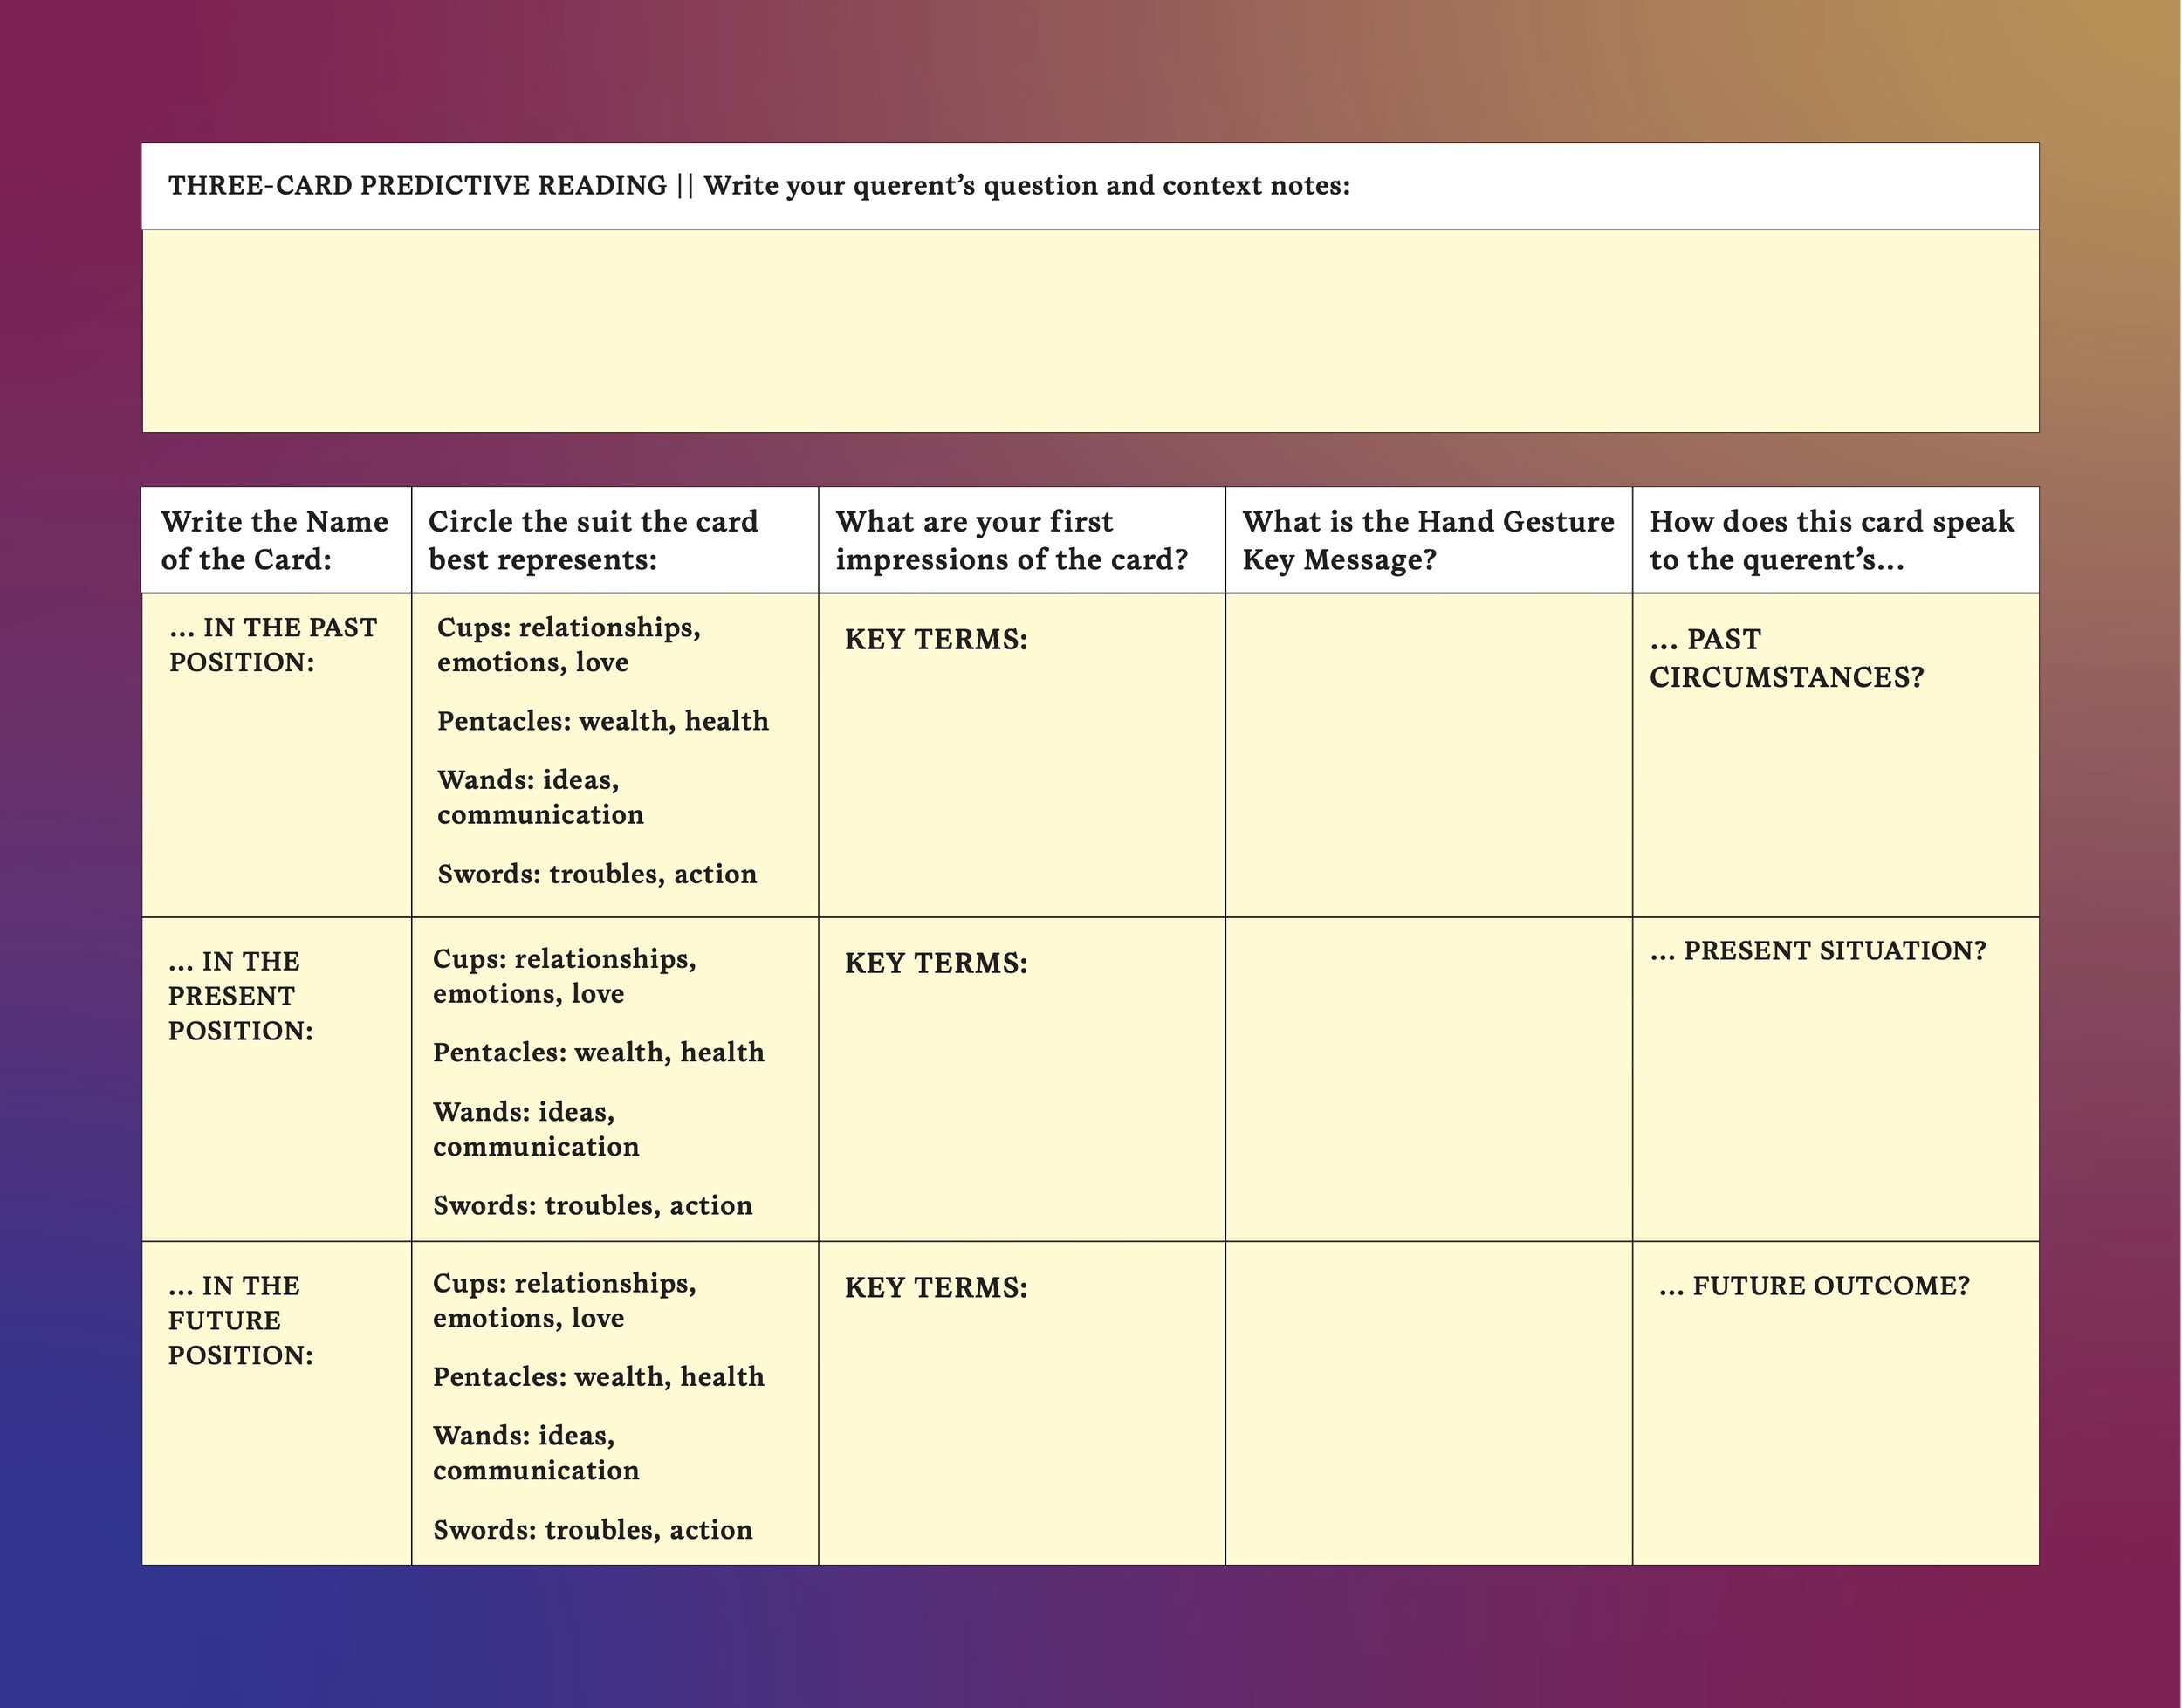The height and width of the screenshot is (1708, 2182).
Task: Circle 'Pentacles: wealth, health' in the Past row
Action: (603, 721)
